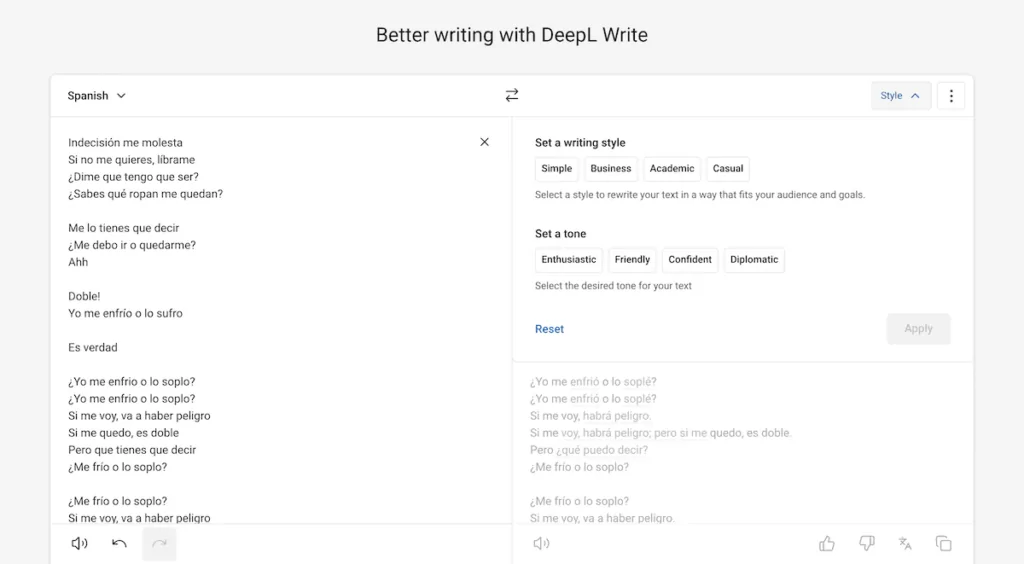The image size is (1024, 564).
Task: Set the tone to Diplomatic
Action: (x=754, y=260)
